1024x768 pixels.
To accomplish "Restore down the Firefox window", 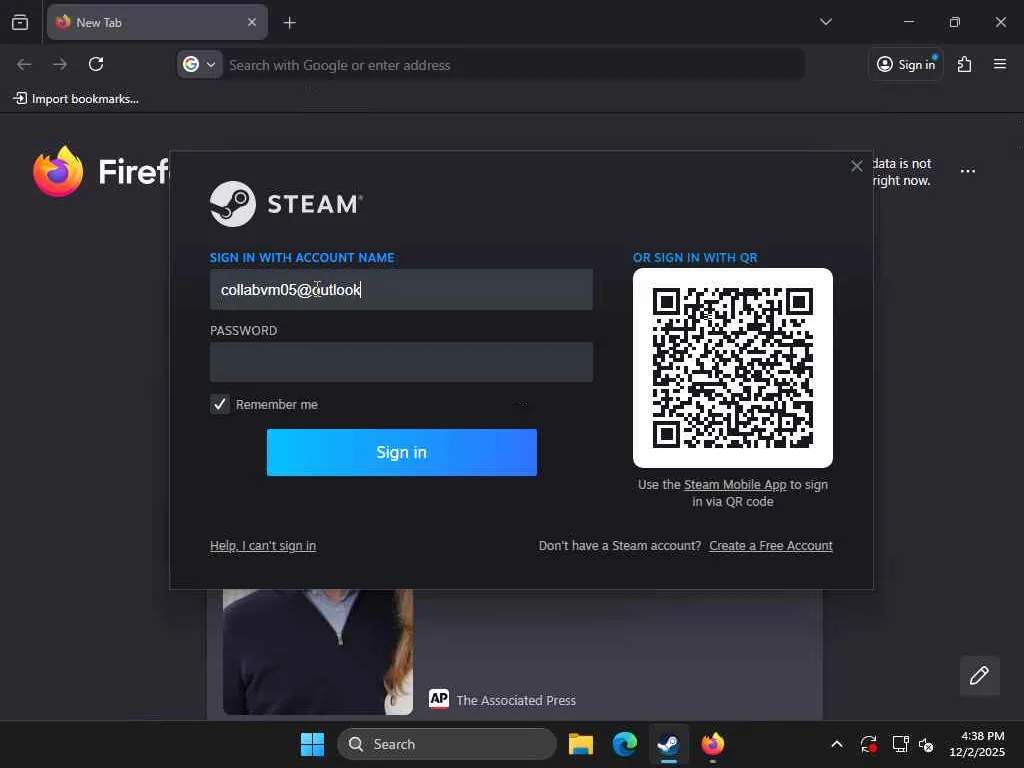I will click(x=954, y=22).
